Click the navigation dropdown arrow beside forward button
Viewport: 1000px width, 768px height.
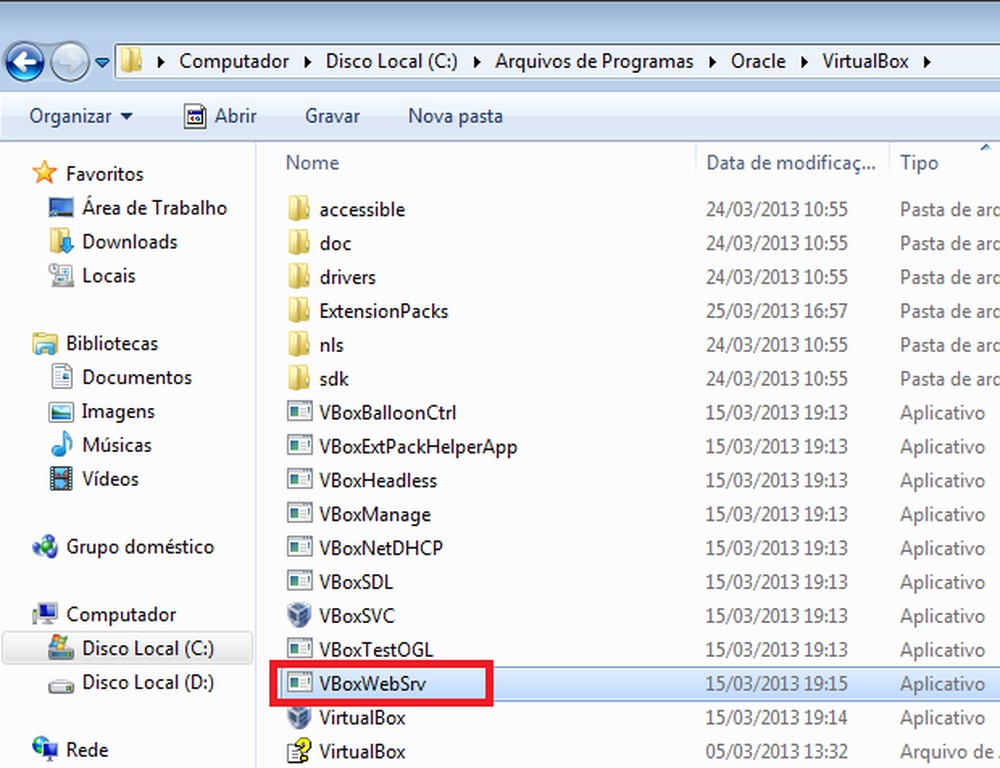tap(102, 61)
